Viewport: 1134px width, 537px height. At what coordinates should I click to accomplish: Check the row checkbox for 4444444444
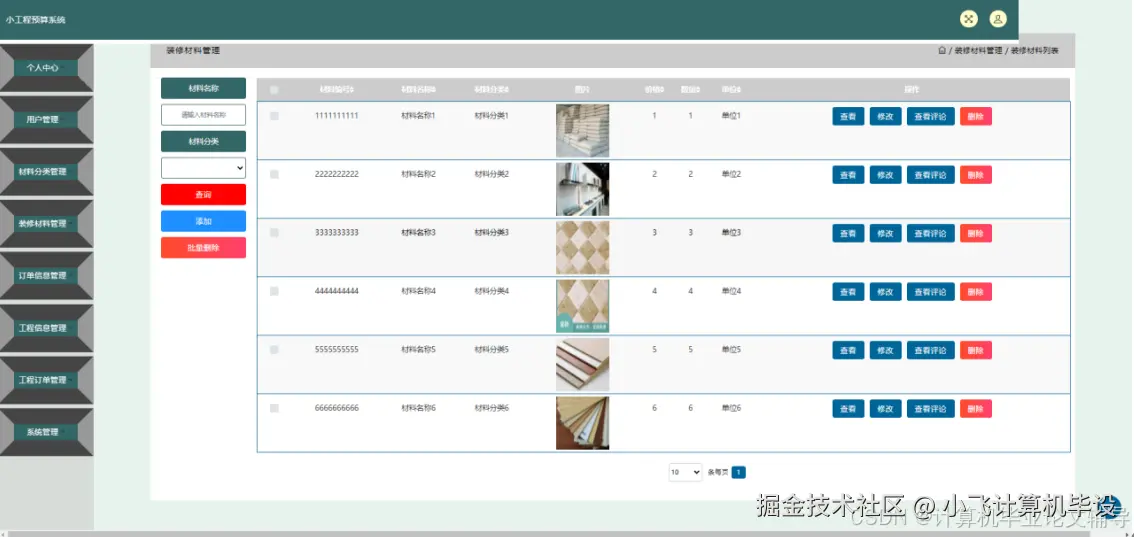pyautogui.click(x=274, y=291)
